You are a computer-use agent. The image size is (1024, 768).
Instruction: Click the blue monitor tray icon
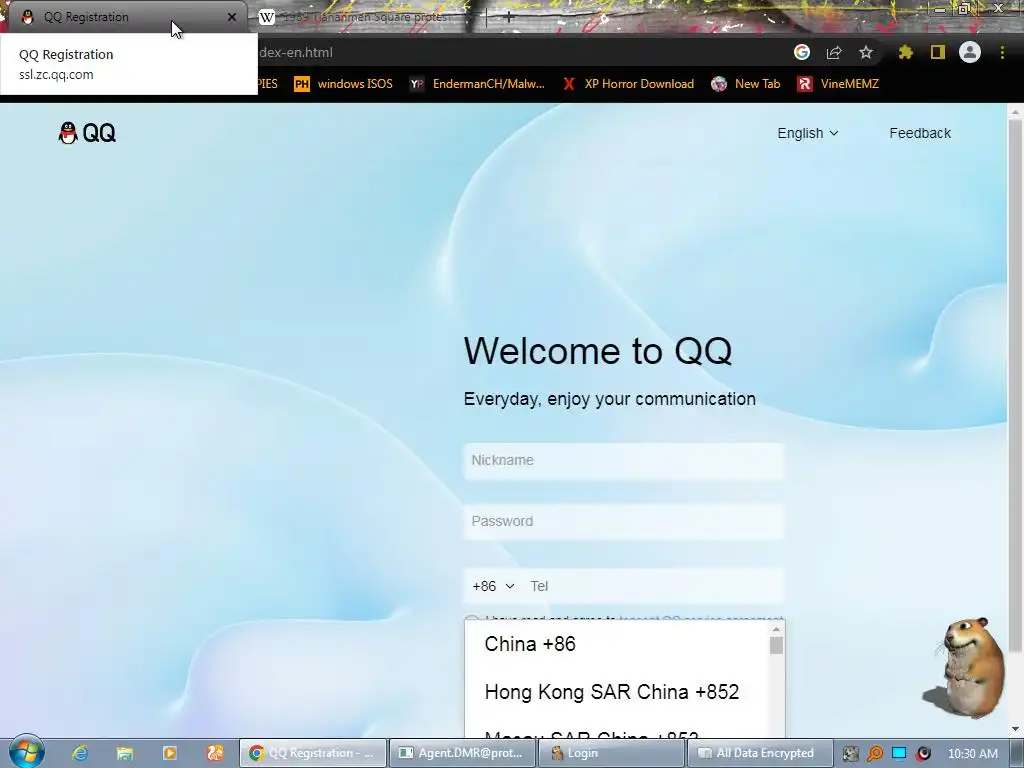pyautogui.click(x=899, y=754)
